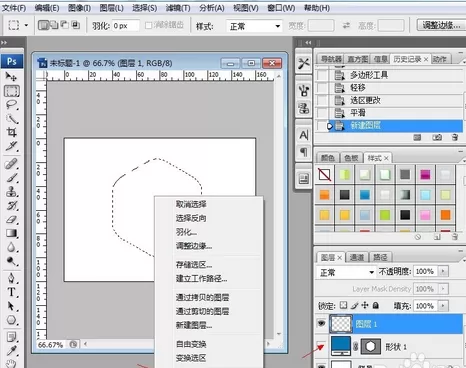Toggle lock transparent pixels option
The height and width of the screenshot is (368, 466).
[343, 305]
